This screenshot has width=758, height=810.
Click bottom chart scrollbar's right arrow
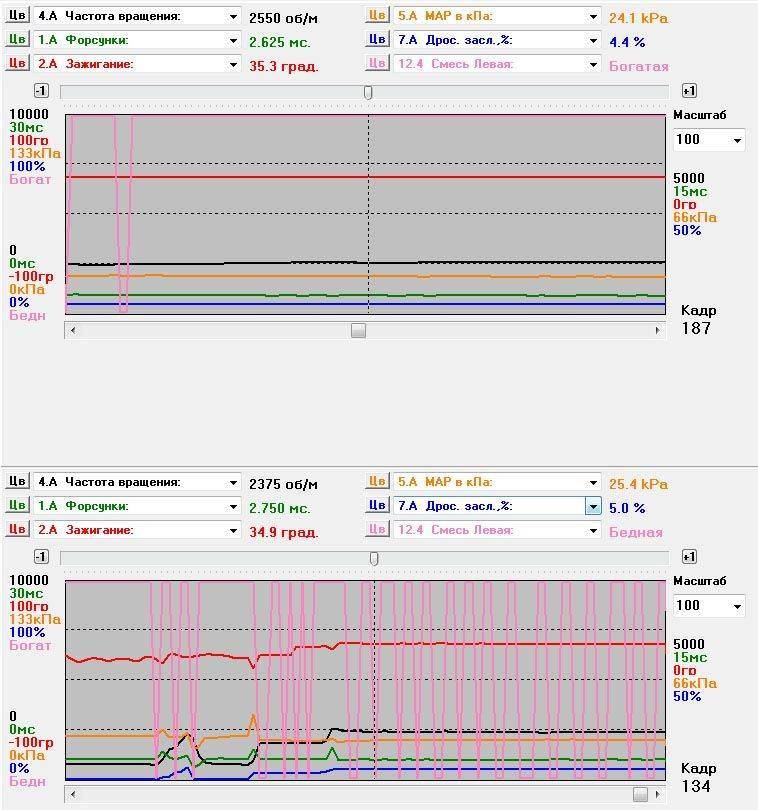coord(658,794)
